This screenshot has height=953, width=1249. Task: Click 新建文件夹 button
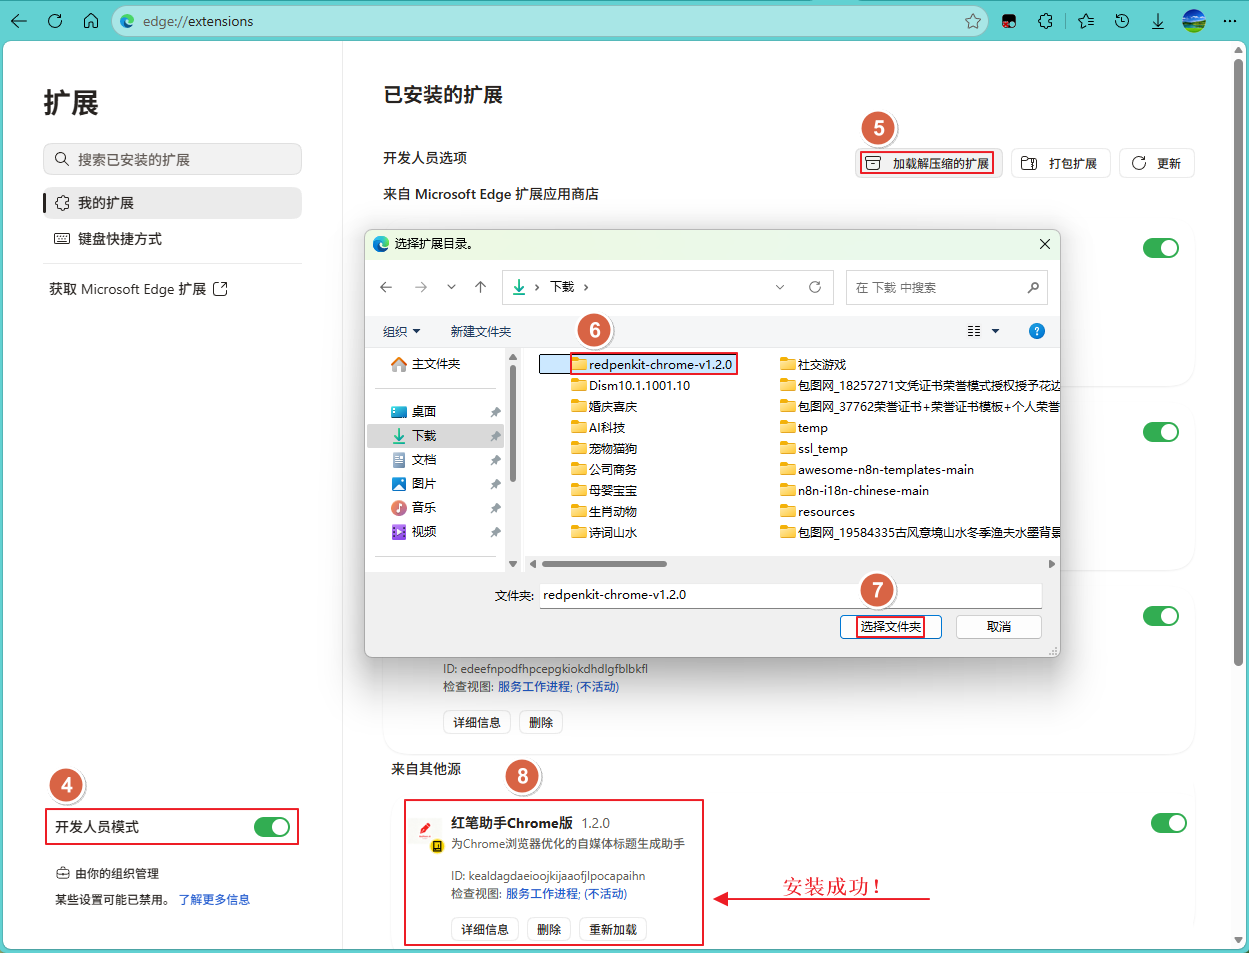(x=481, y=331)
